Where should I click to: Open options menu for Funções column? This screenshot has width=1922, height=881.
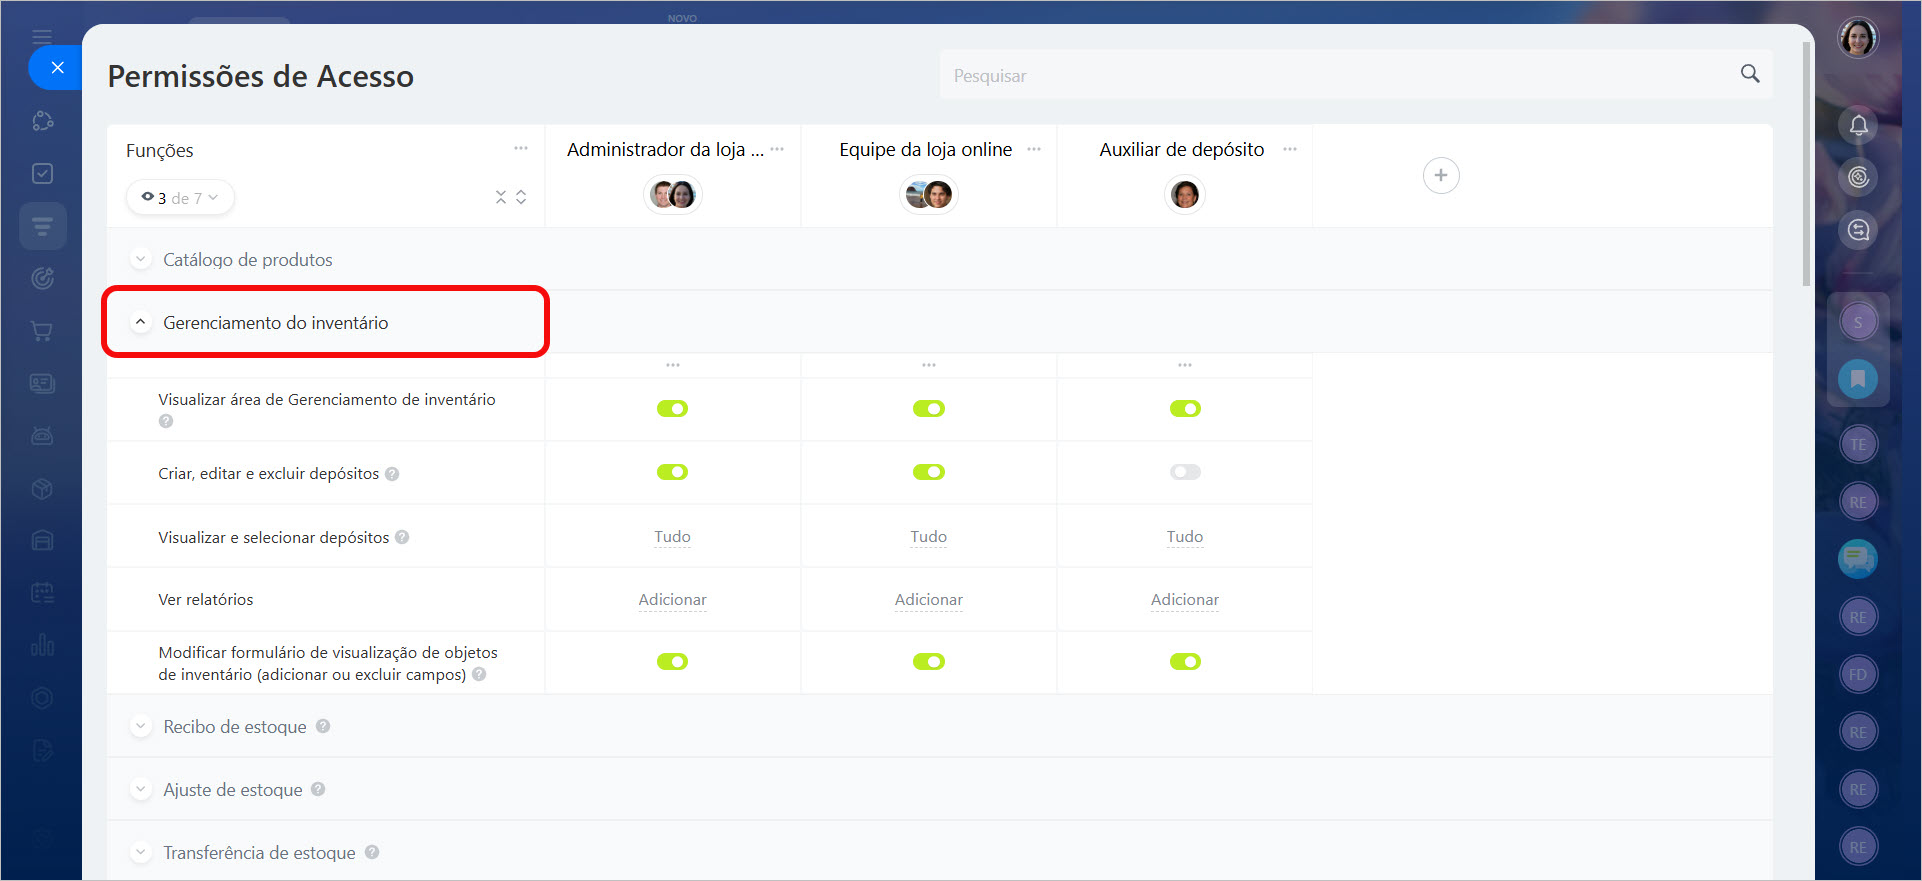click(x=521, y=148)
